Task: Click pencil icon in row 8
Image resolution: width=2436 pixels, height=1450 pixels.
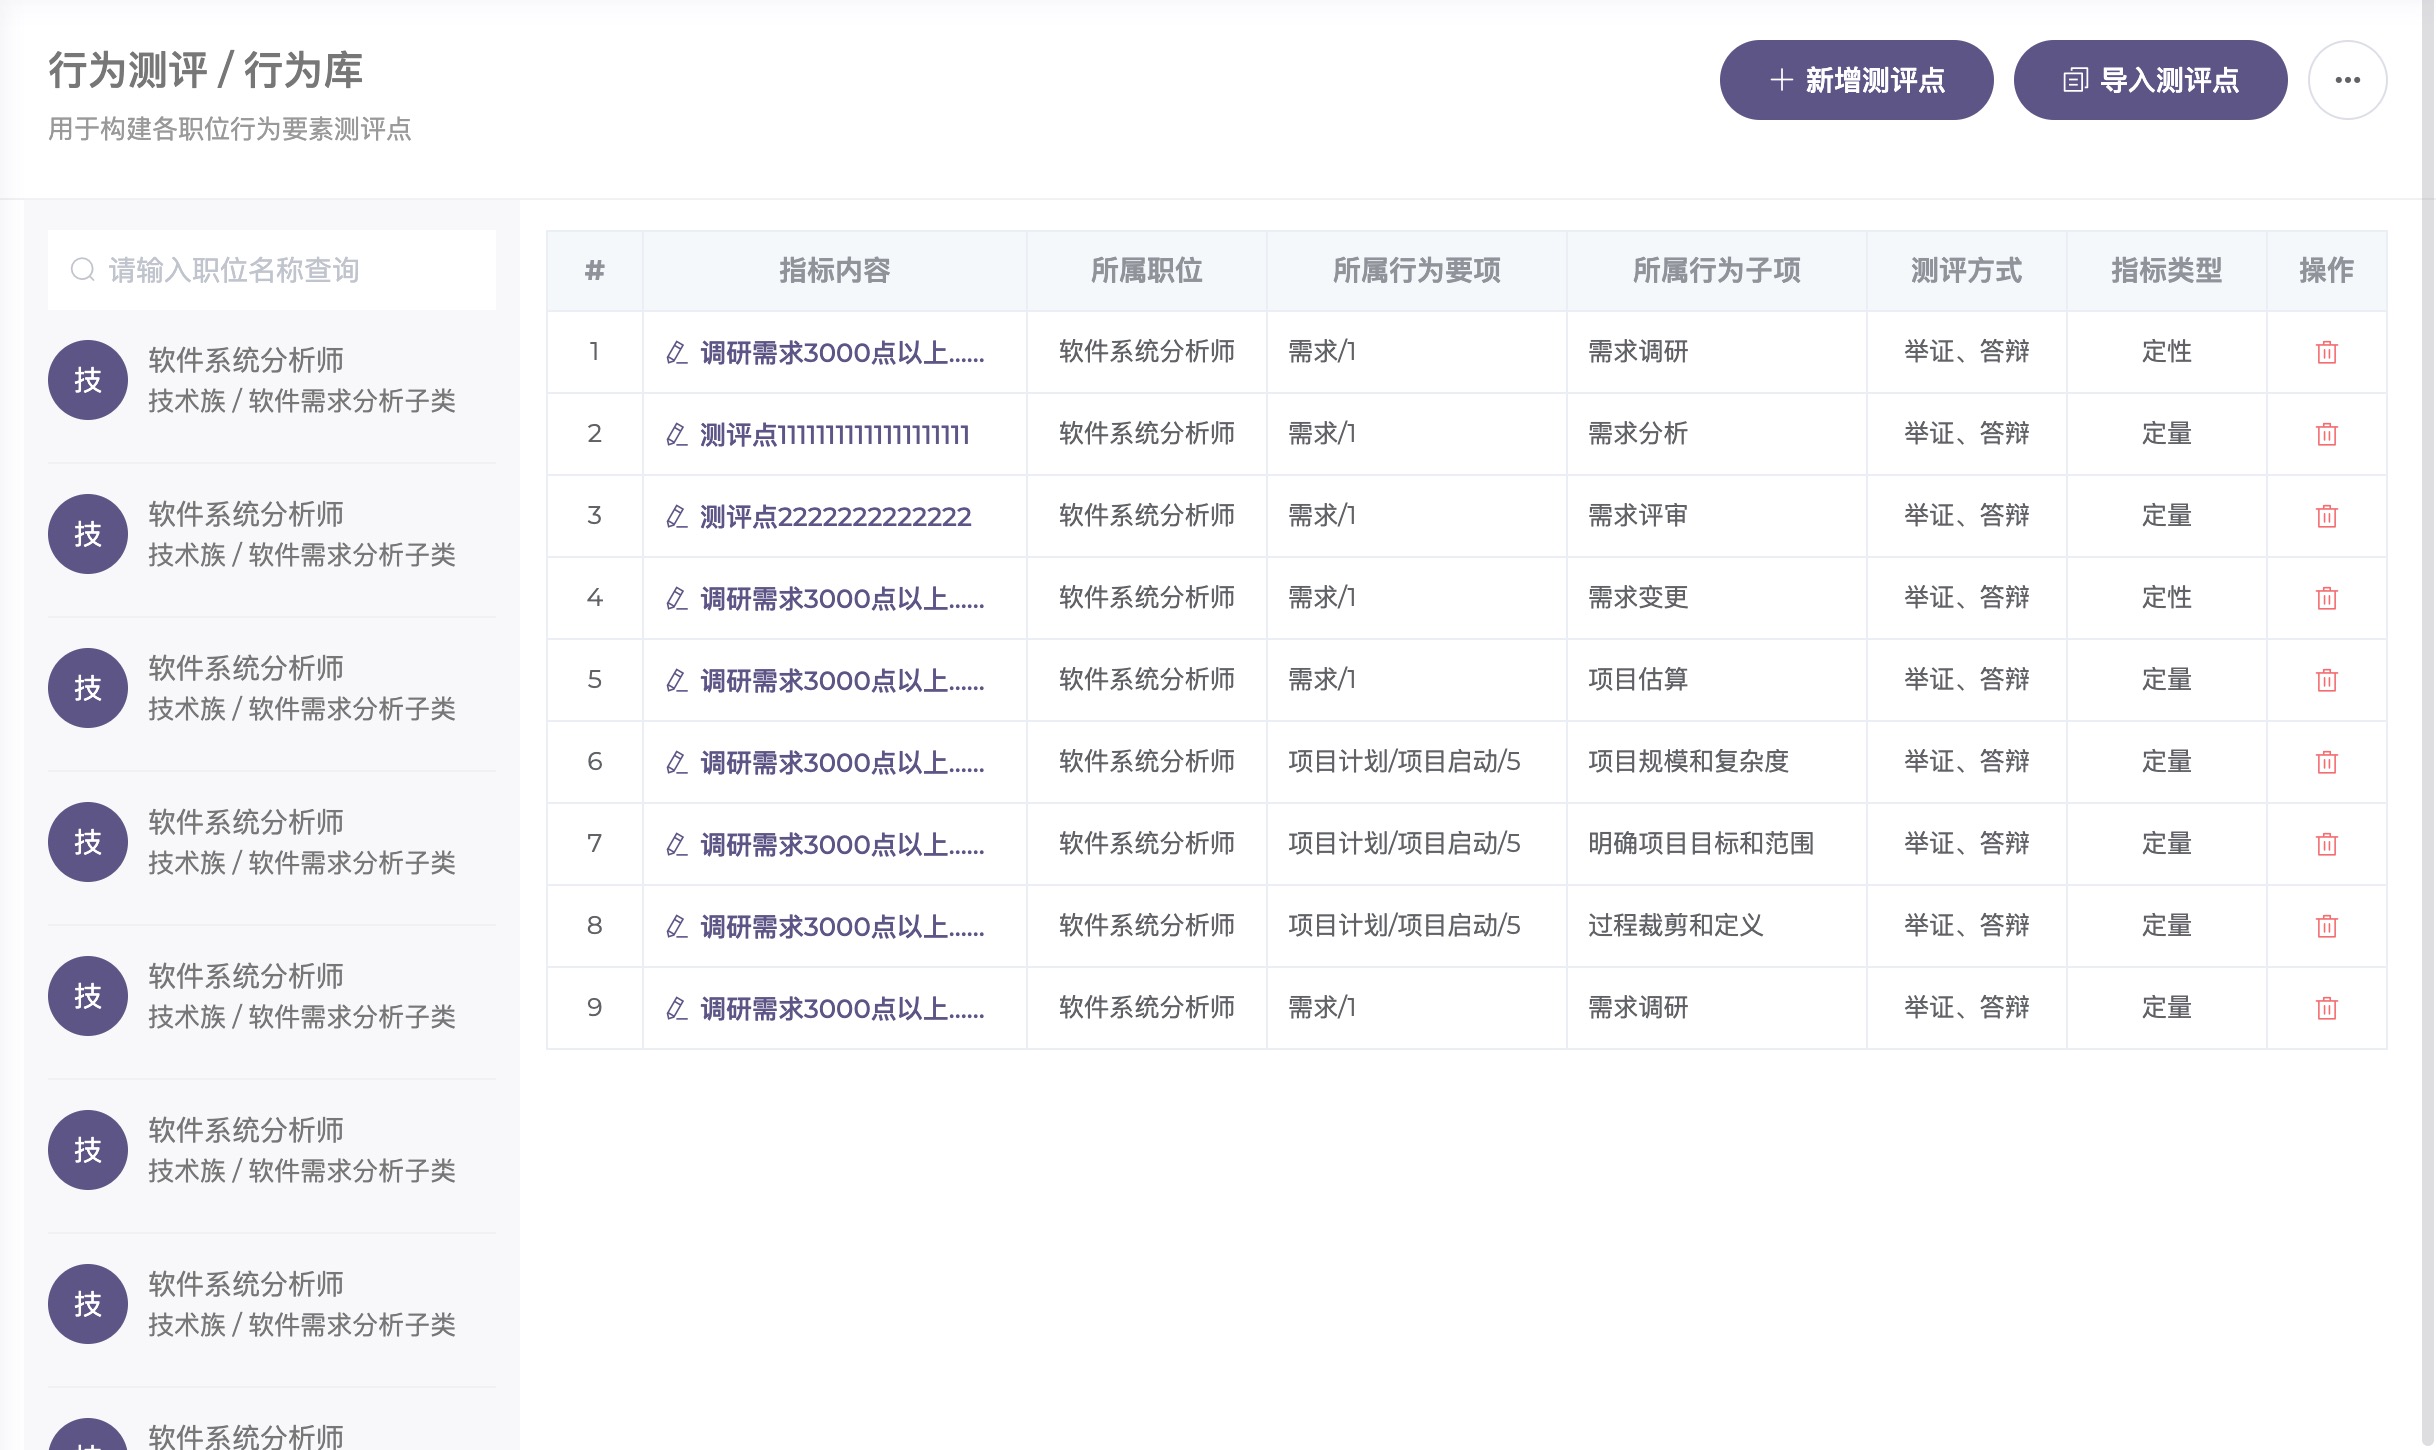Action: tap(676, 926)
